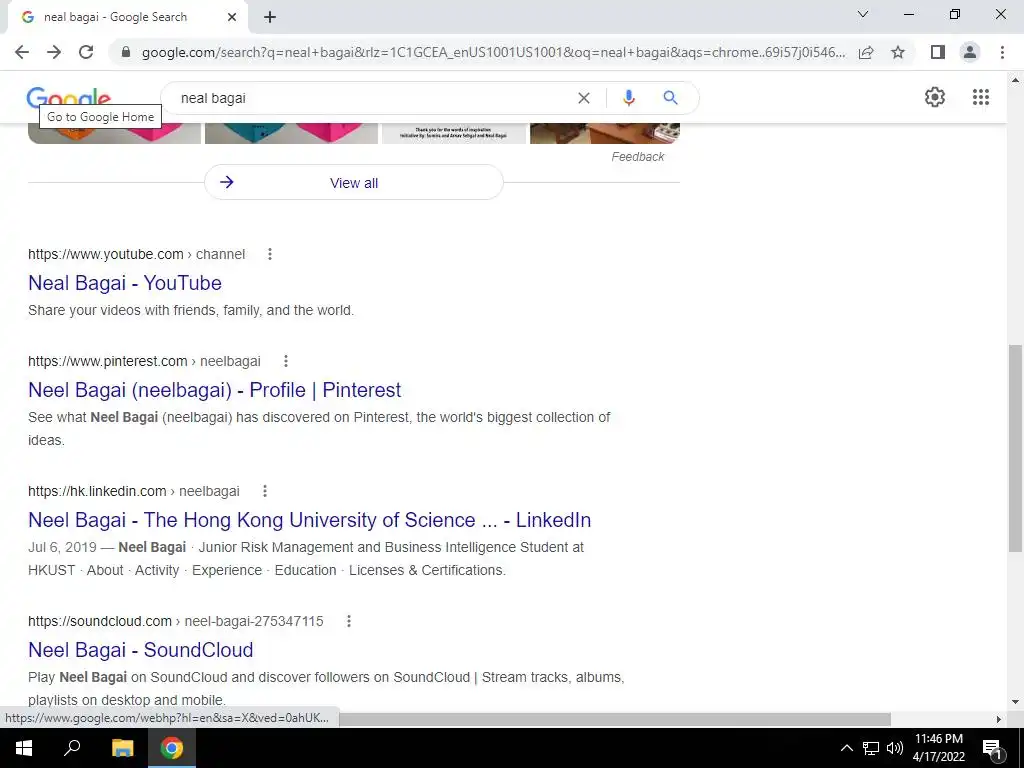Clear the search box with X
The width and height of the screenshot is (1024, 768).
click(584, 98)
